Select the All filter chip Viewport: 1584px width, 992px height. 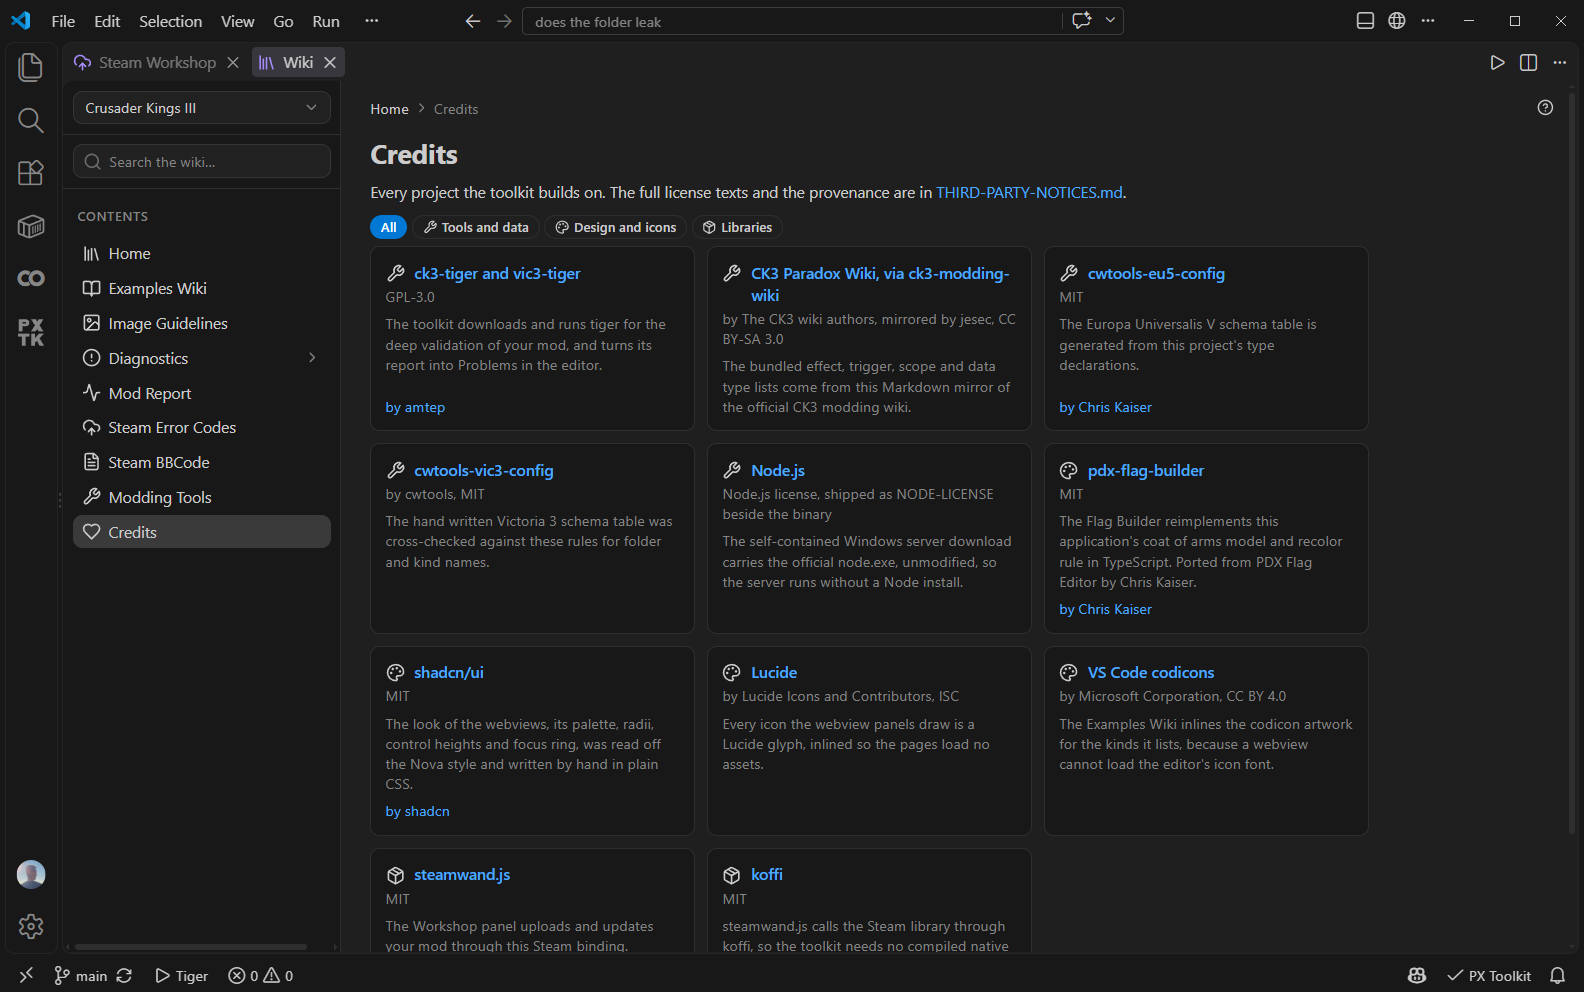(389, 227)
